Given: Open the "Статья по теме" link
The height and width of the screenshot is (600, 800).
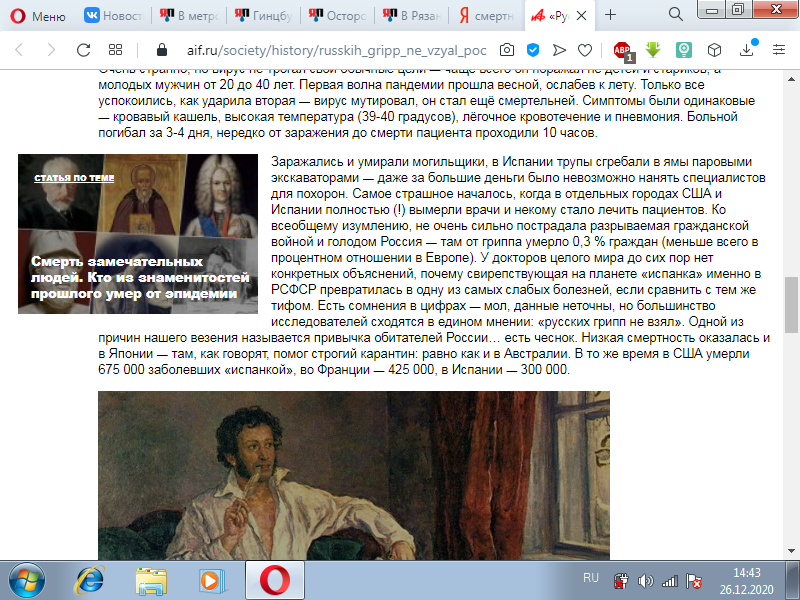Looking at the screenshot, I should tap(74, 178).
